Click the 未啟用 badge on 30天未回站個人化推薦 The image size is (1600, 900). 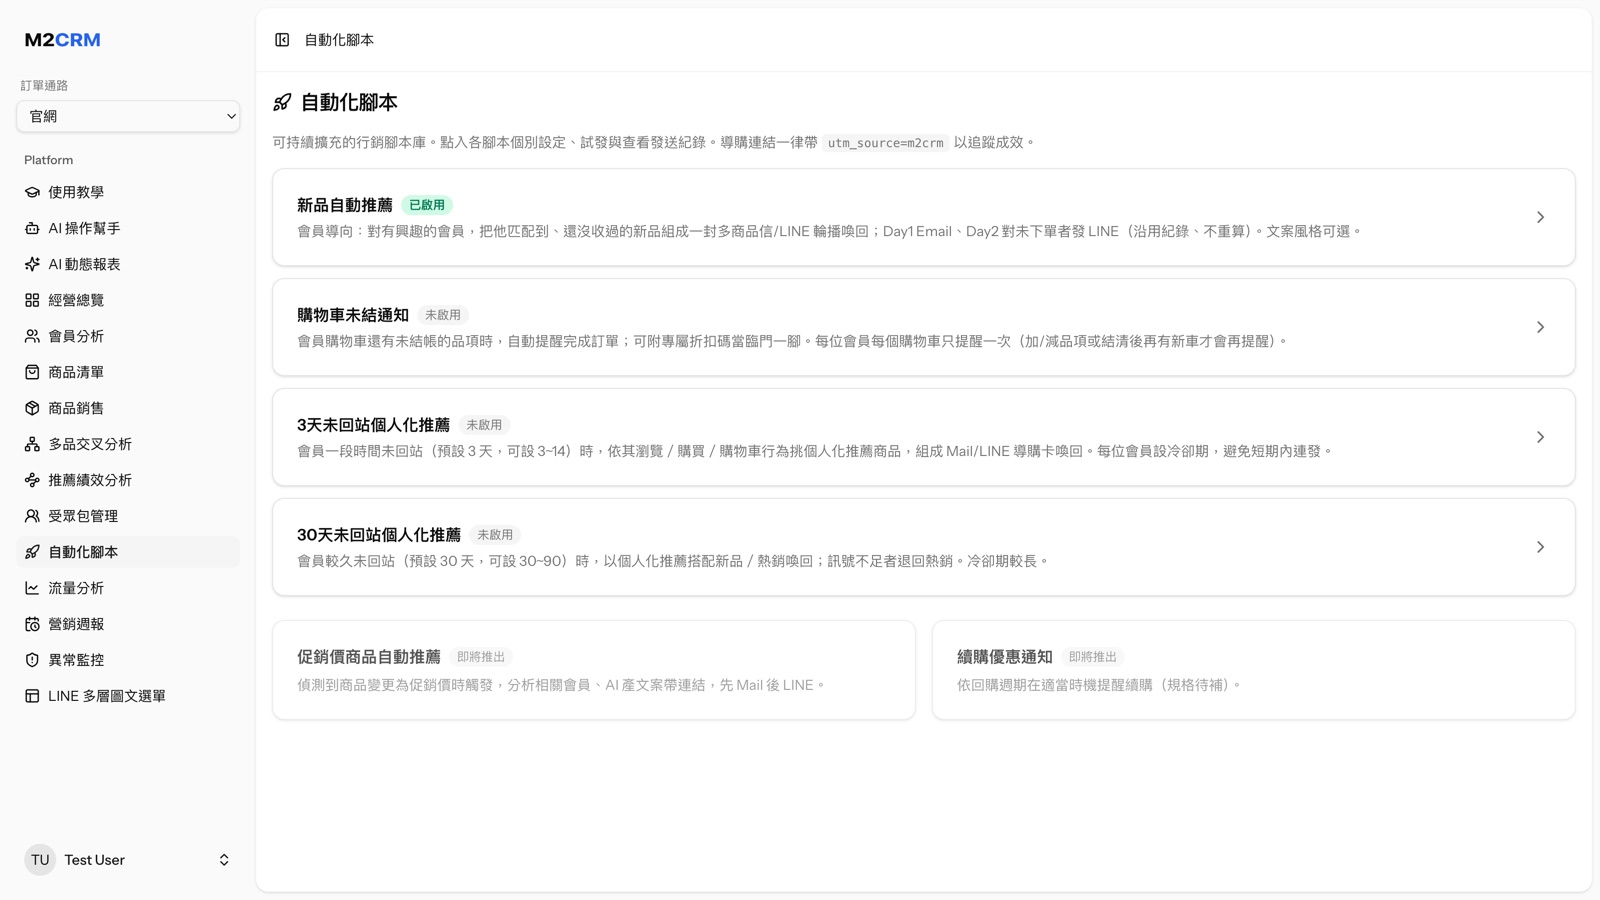click(x=495, y=535)
